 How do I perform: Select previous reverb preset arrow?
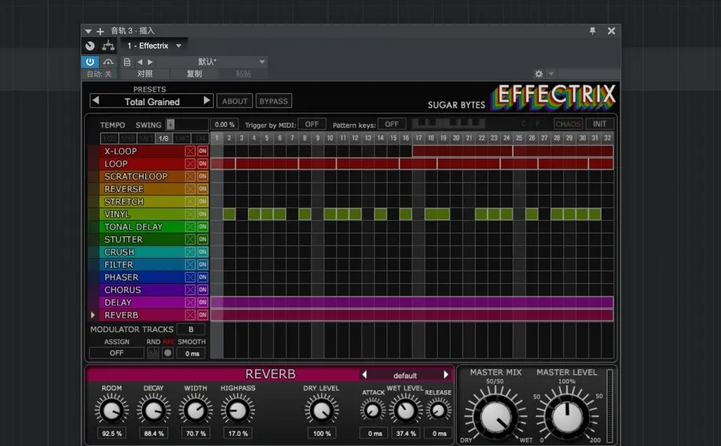tap(364, 375)
